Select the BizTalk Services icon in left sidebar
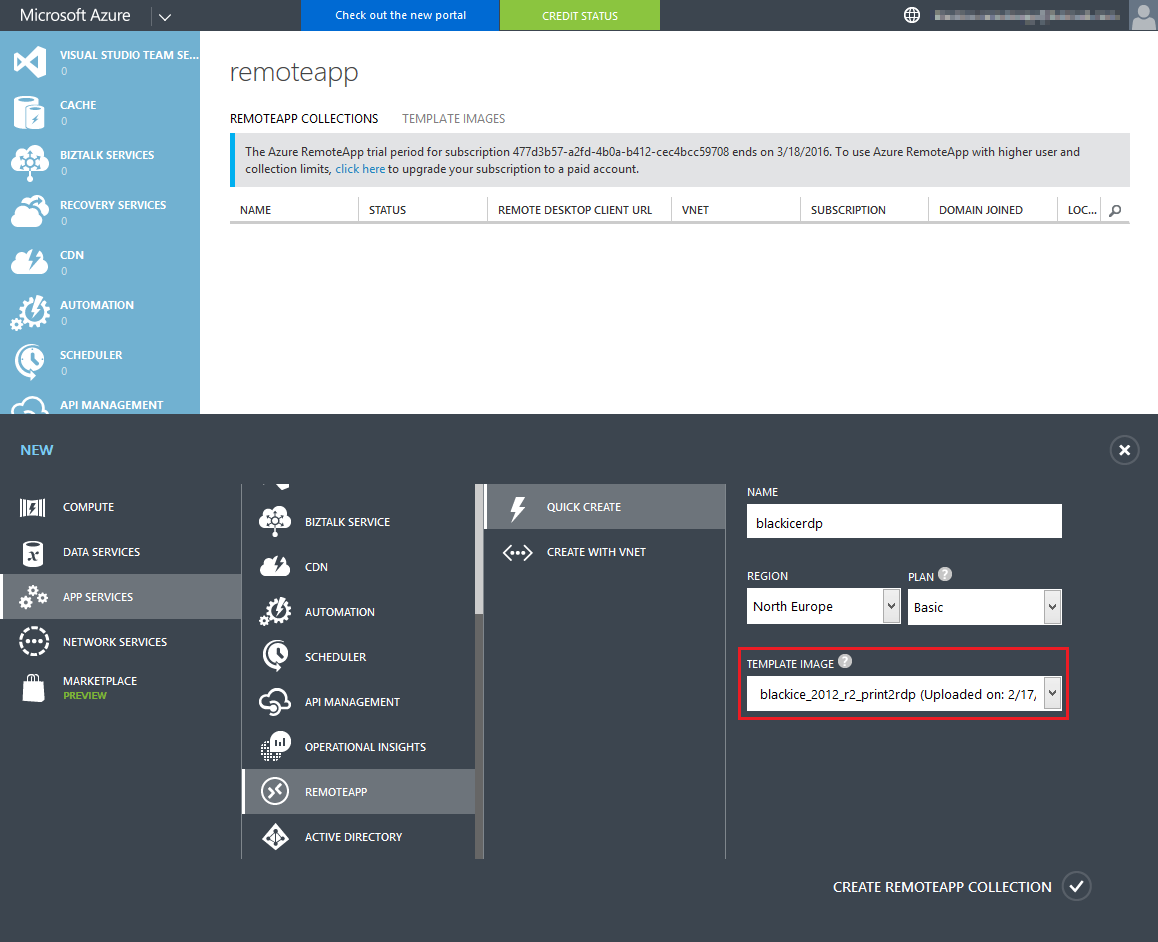Image resolution: width=1158 pixels, height=942 pixels. pos(30,162)
